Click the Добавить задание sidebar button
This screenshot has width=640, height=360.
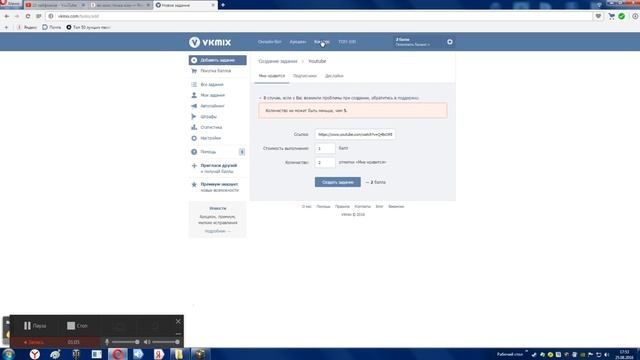218,60
